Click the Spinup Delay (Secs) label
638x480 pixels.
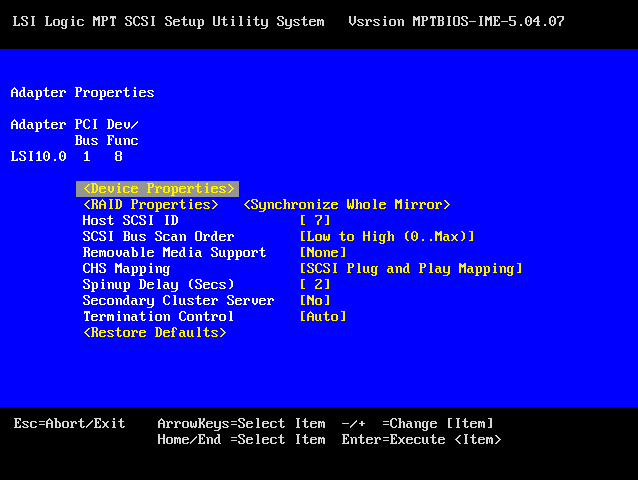click(x=158, y=285)
